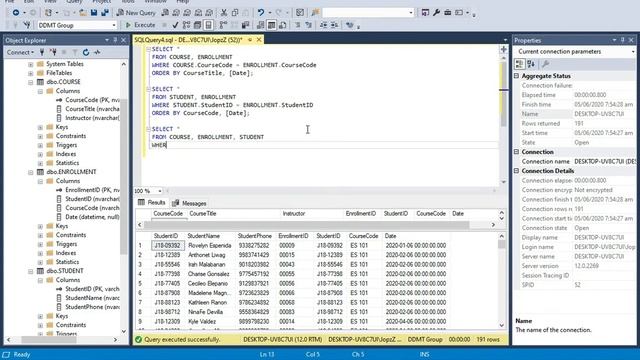Display the estimated execution plan icon

[187, 25]
